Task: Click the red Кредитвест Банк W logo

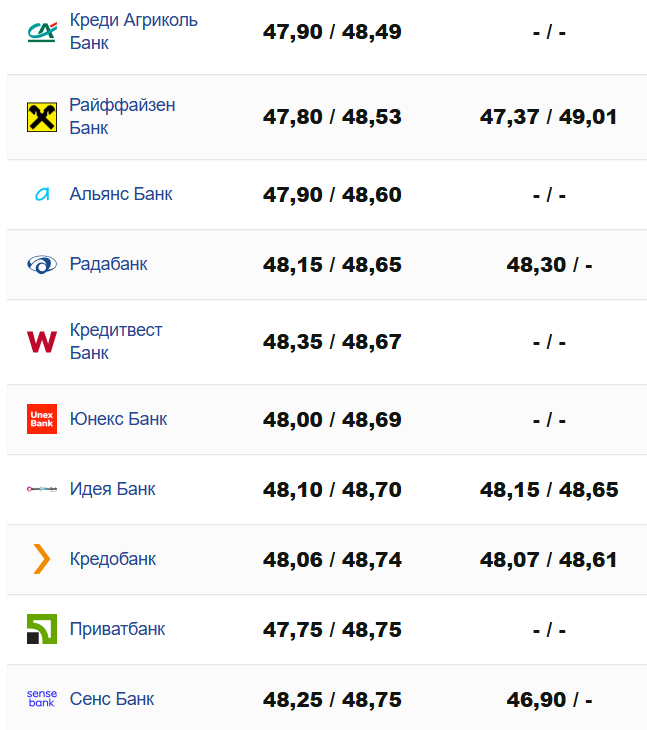Action: coord(41,342)
